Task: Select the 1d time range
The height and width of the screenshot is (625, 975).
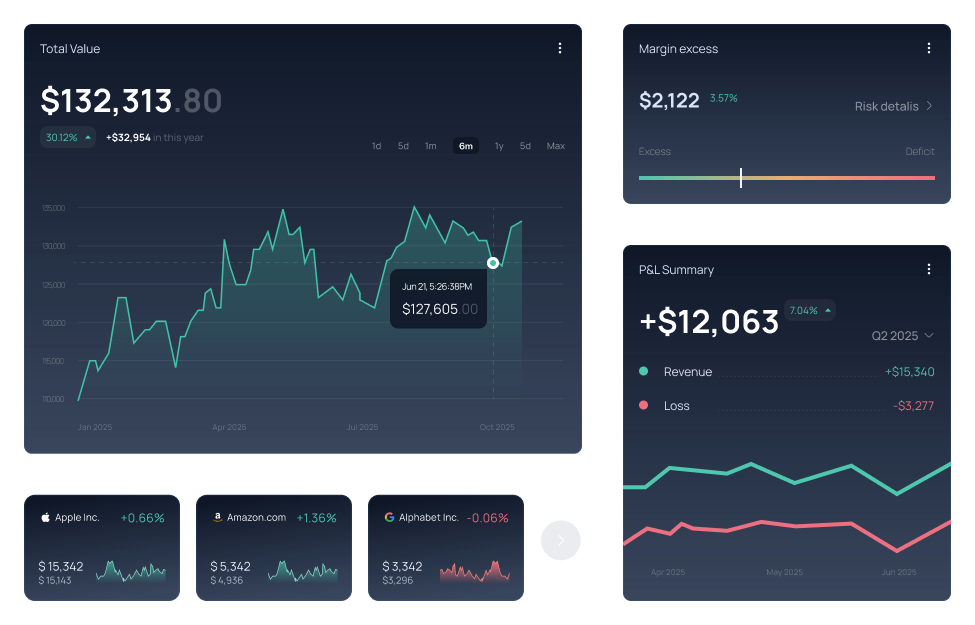Action: [376, 146]
